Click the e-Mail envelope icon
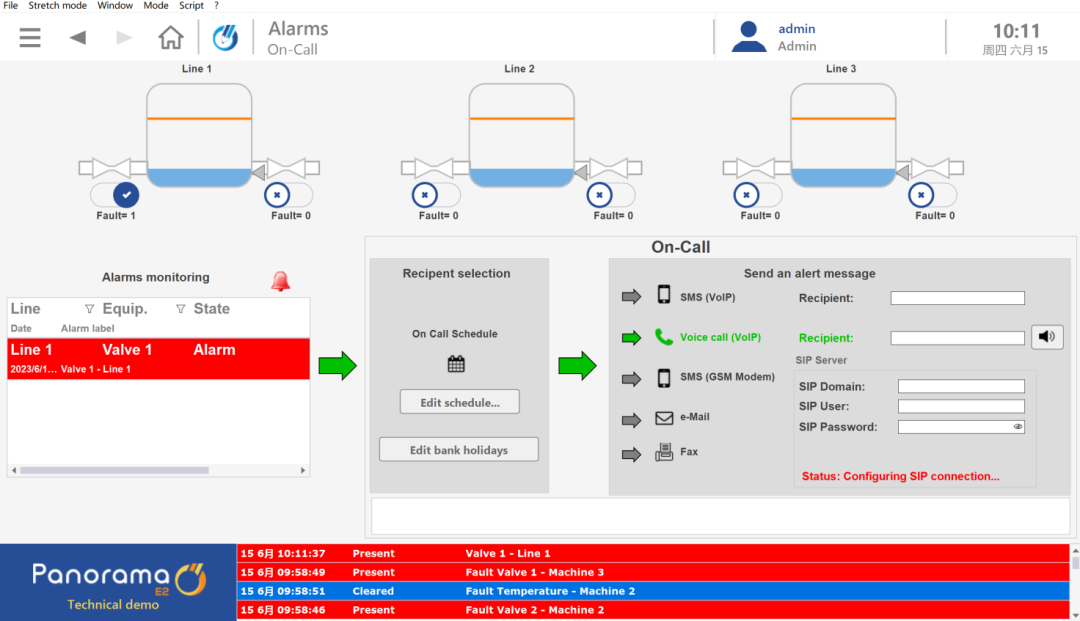 click(x=664, y=418)
